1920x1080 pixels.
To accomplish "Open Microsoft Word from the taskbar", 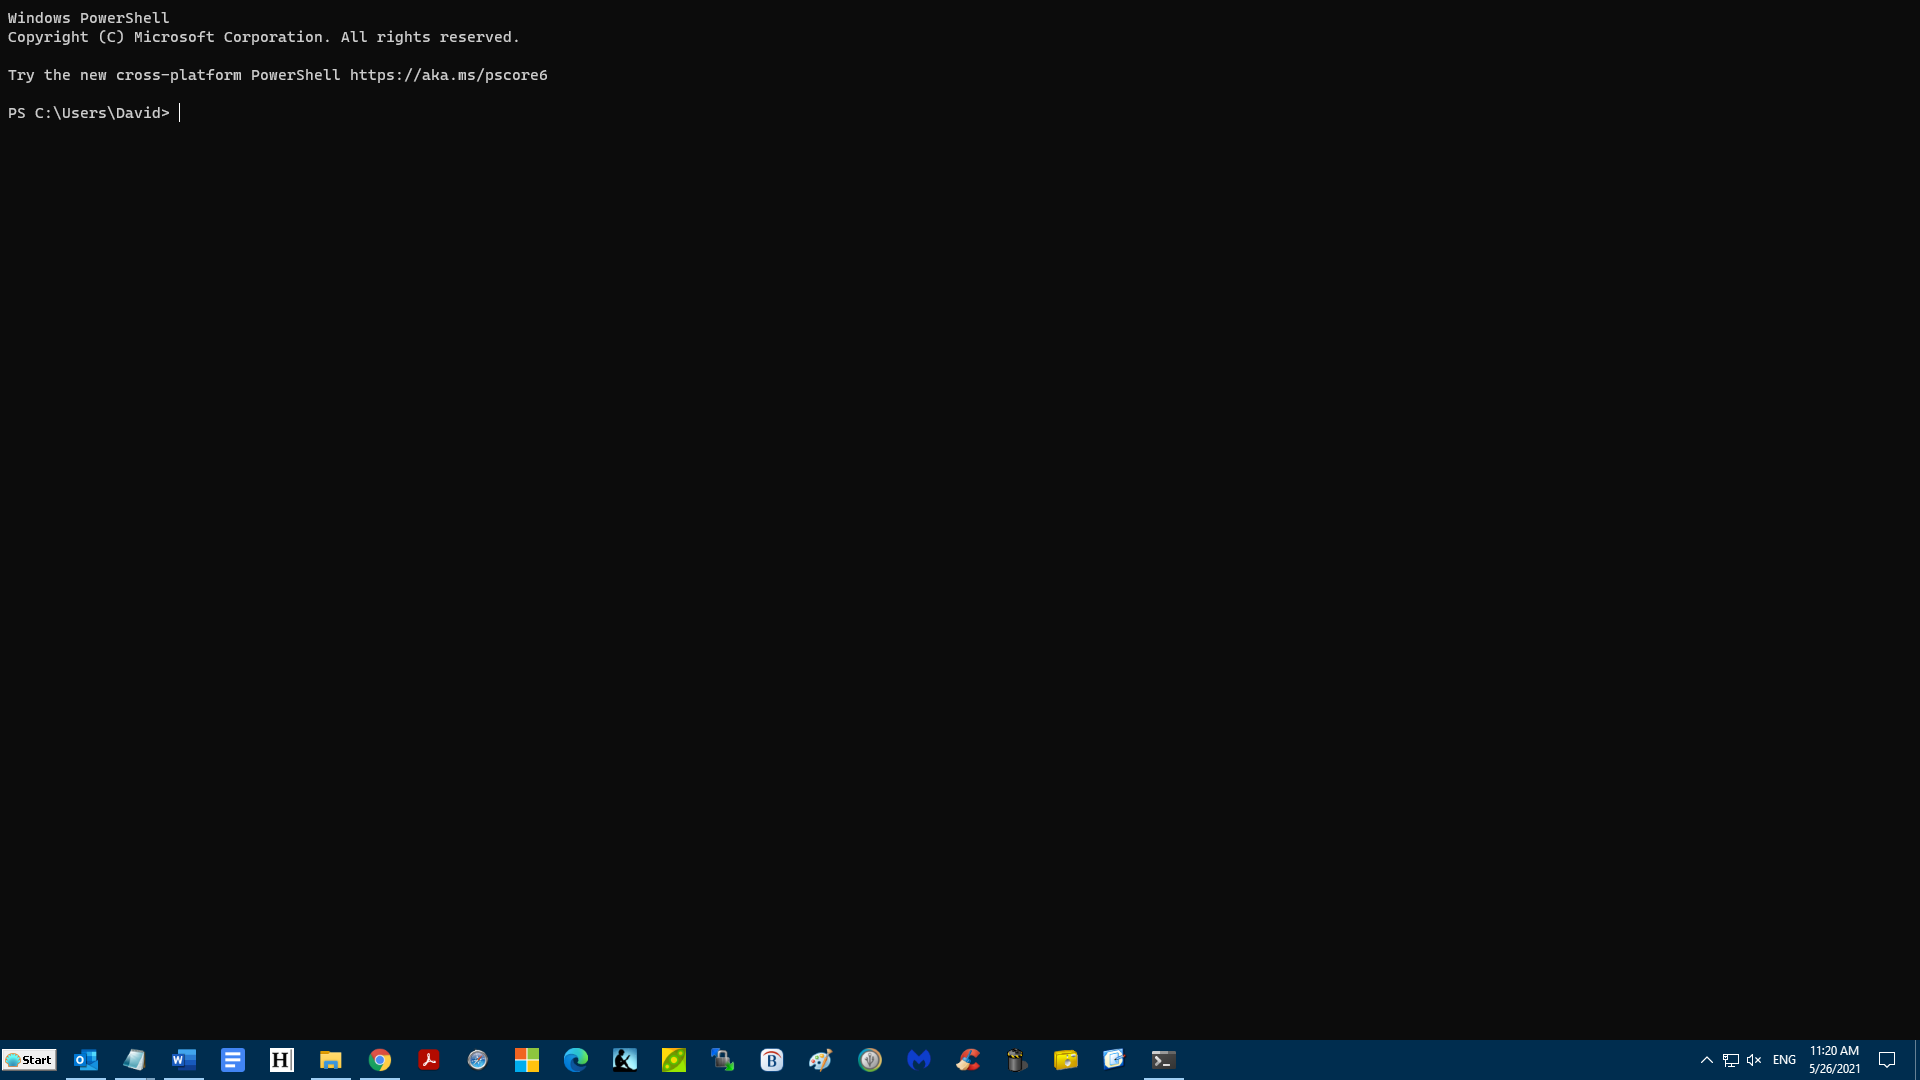I will coord(184,1060).
